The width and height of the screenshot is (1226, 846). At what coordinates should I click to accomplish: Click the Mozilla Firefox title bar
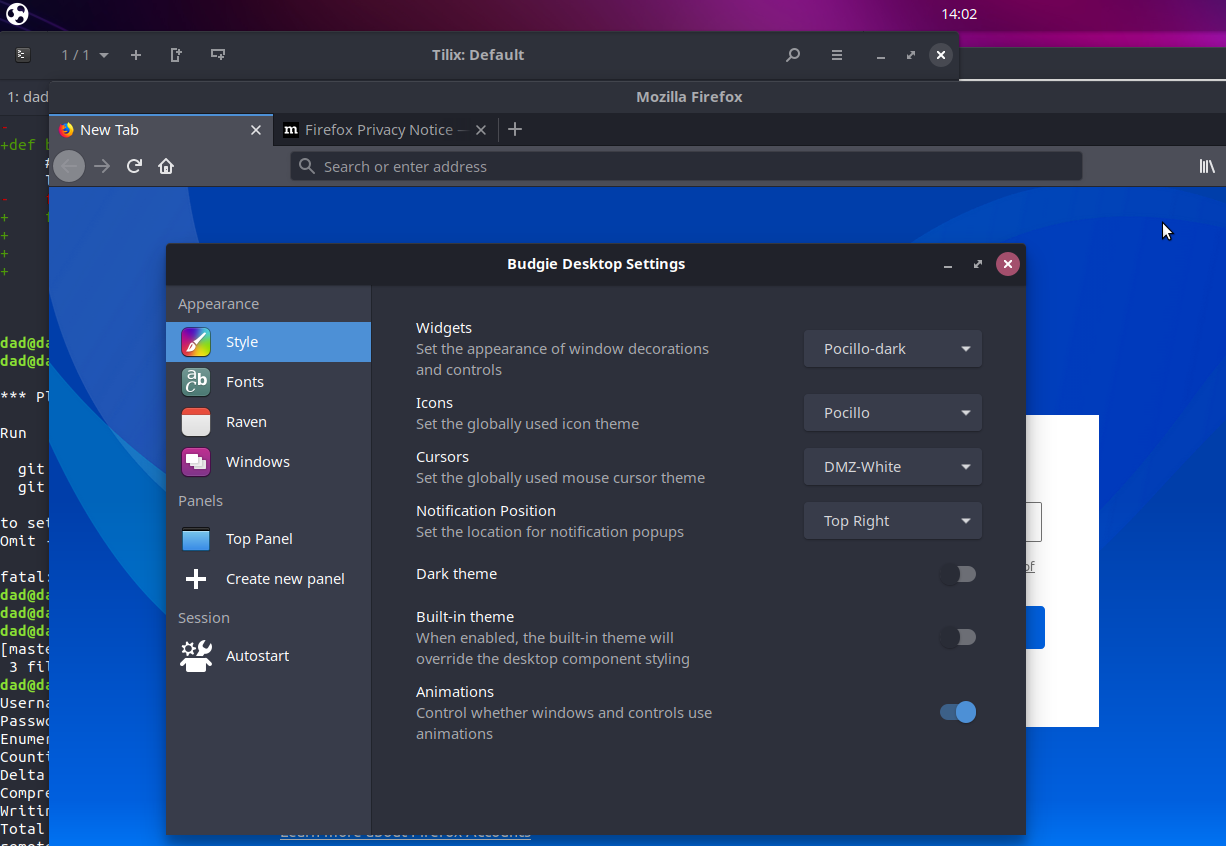(x=689, y=97)
